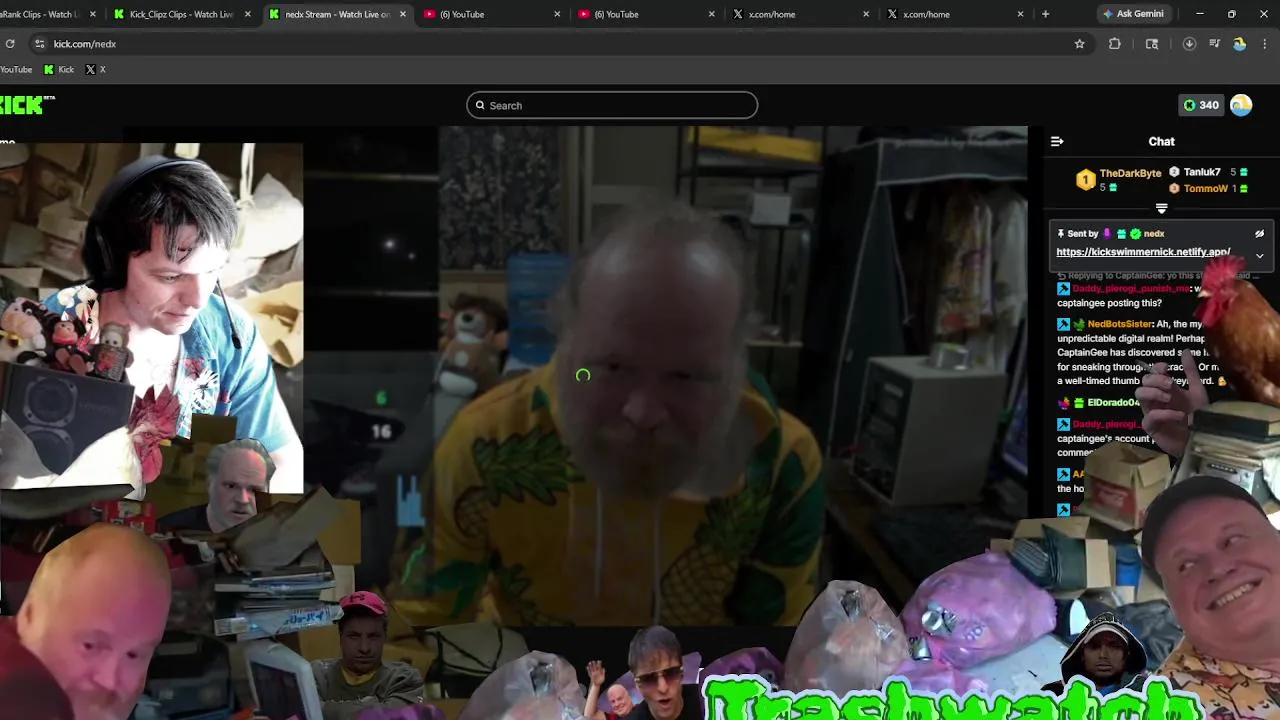The height and width of the screenshot is (720, 1280).
Task: Open the media controls icon
Action: coord(1214,44)
